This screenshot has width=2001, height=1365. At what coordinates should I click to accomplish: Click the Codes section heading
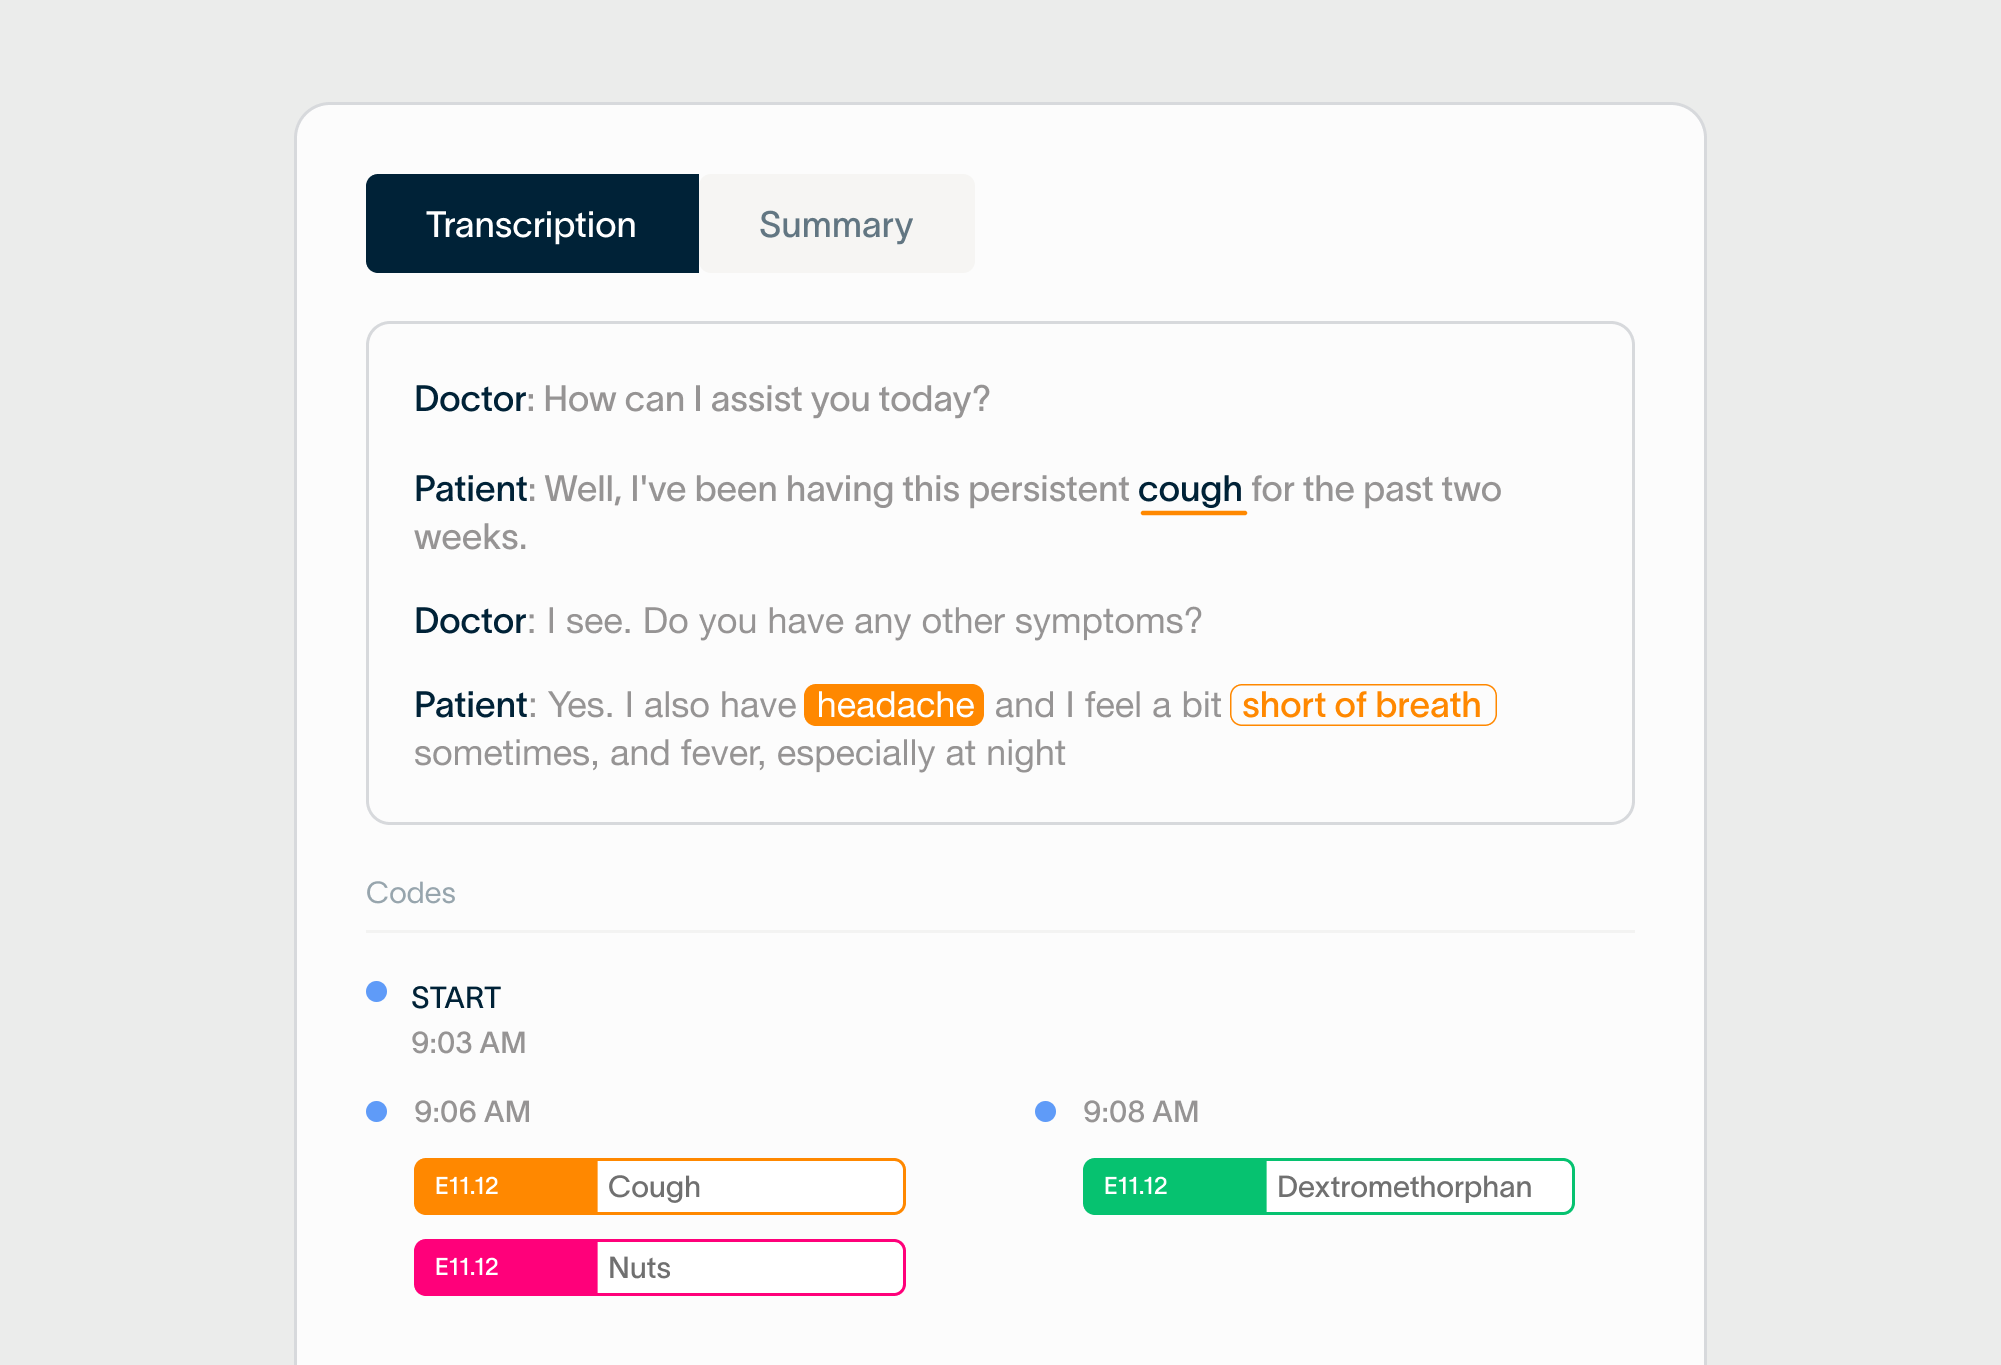(x=411, y=893)
